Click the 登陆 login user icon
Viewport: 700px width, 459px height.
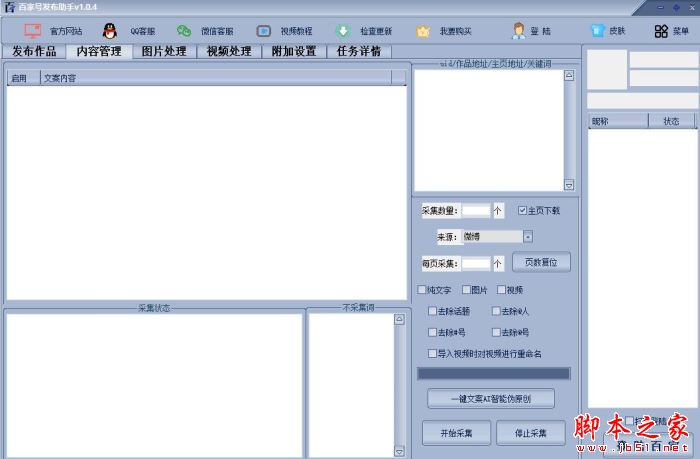click(x=519, y=31)
